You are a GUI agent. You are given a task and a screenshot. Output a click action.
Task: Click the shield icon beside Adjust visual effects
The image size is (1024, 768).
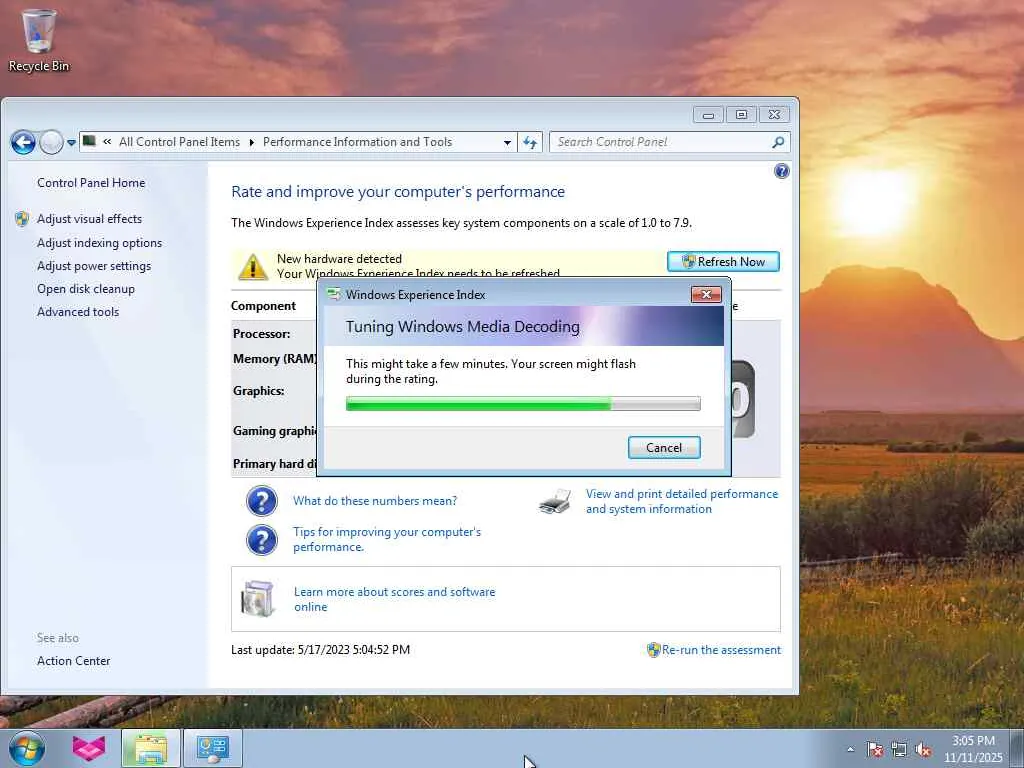coord(22,219)
